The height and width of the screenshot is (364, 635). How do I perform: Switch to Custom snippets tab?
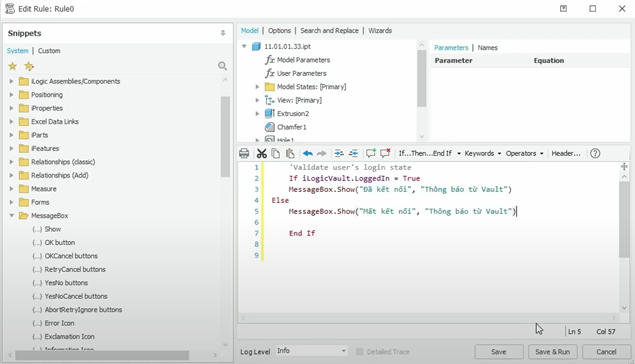(x=49, y=51)
